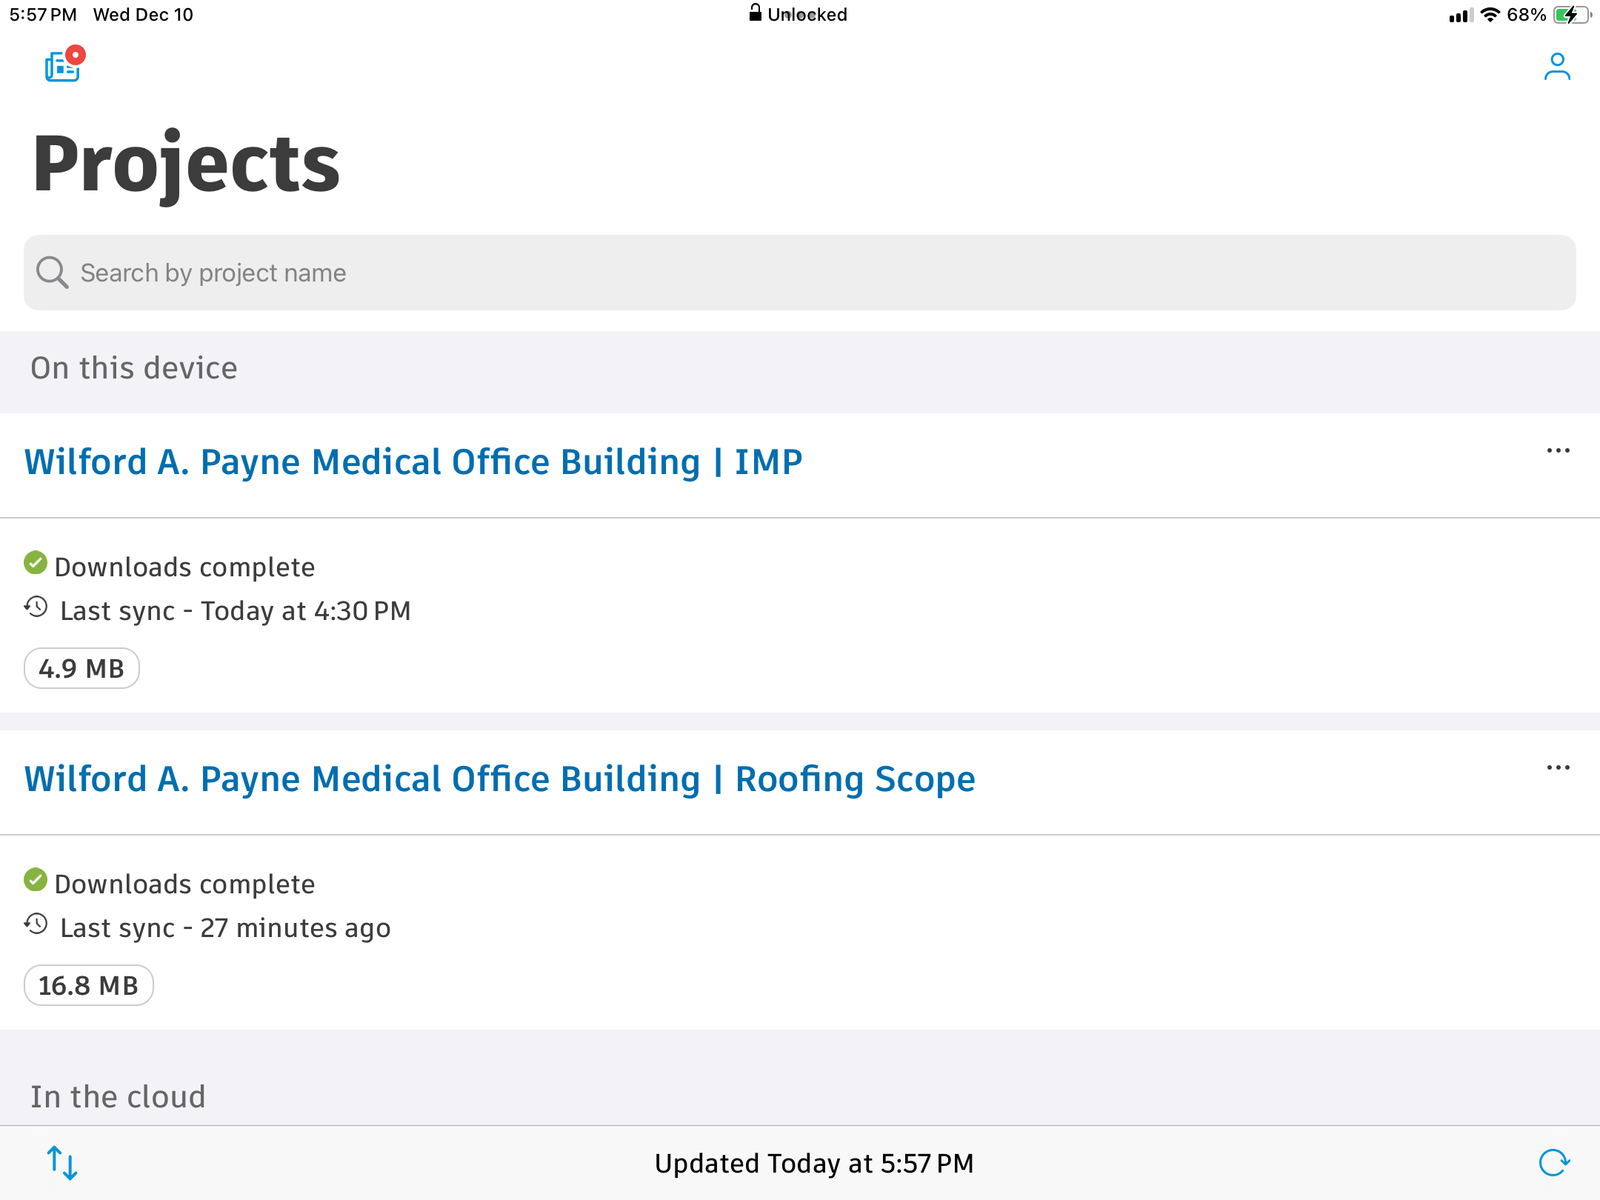
Task: Tap the search magnifier icon
Action: tap(51, 272)
